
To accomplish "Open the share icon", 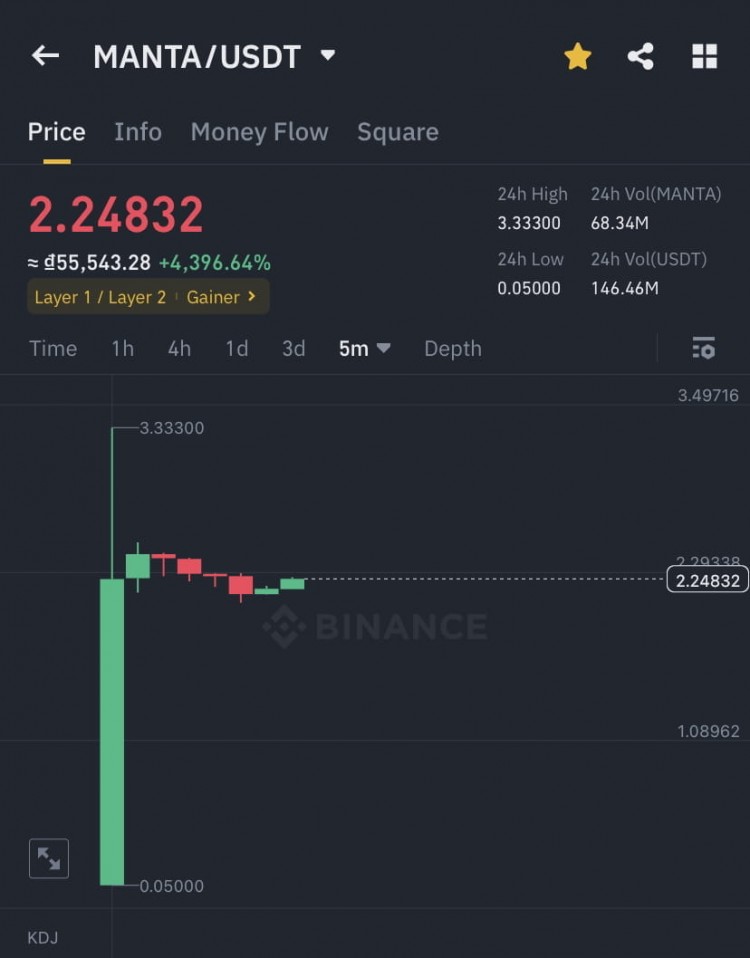I will tap(641, 57).
